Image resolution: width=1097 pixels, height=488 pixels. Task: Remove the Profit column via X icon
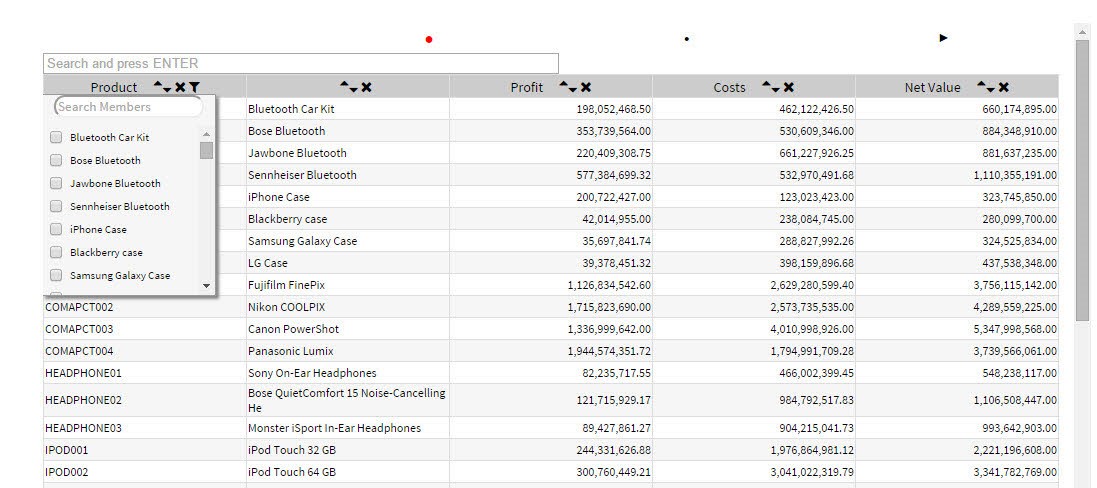click(x=586, y=88)
